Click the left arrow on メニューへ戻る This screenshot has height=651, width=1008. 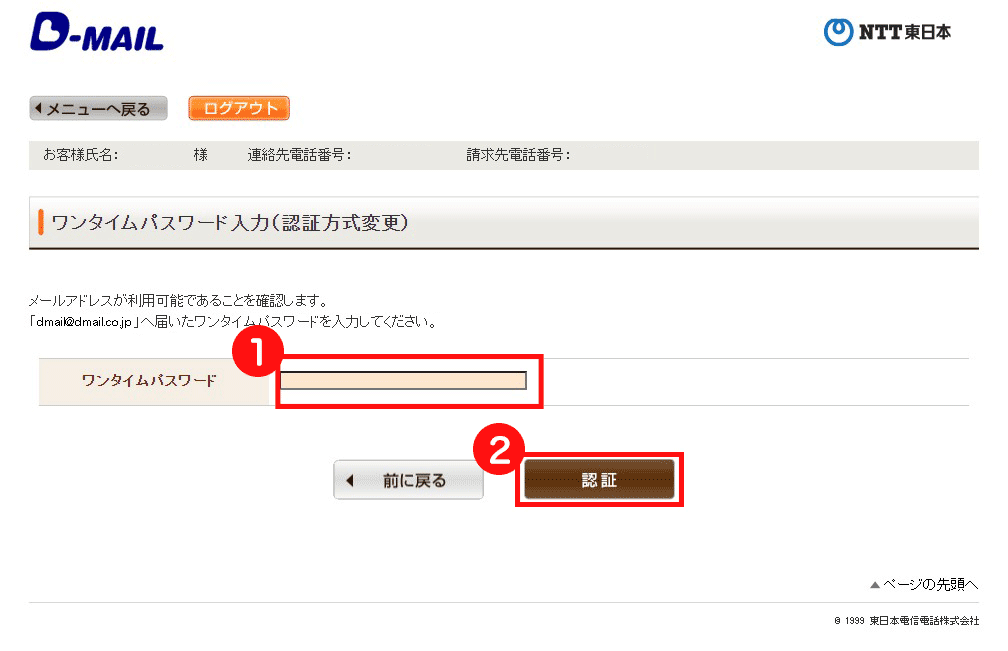(x=39, y=109)
